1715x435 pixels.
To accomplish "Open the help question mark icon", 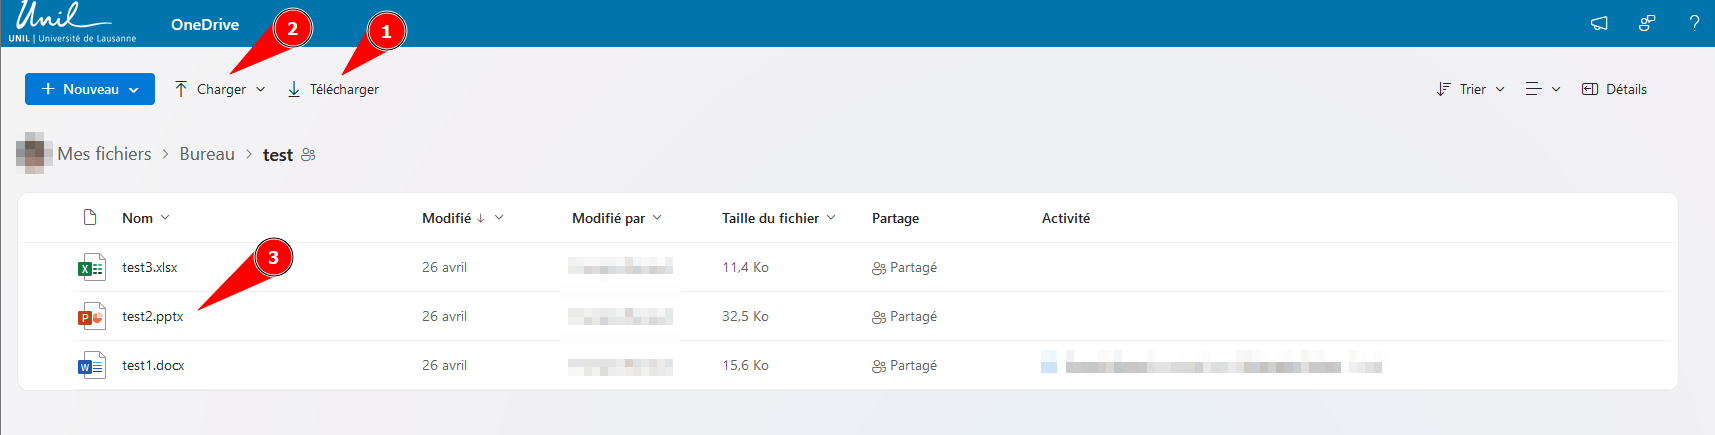I will coord(1694,23).
